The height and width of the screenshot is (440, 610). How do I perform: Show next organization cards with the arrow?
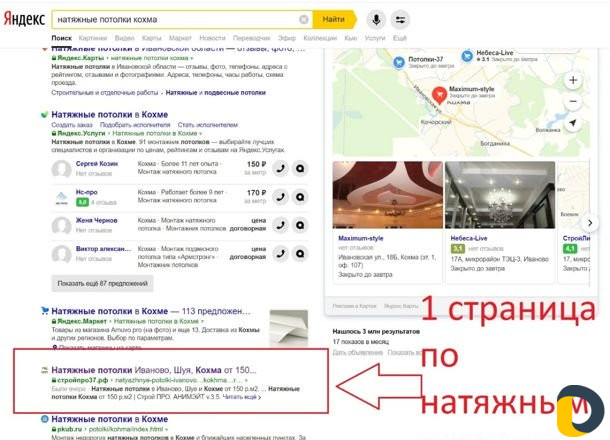pyautogui.click(x=590, y=223)
